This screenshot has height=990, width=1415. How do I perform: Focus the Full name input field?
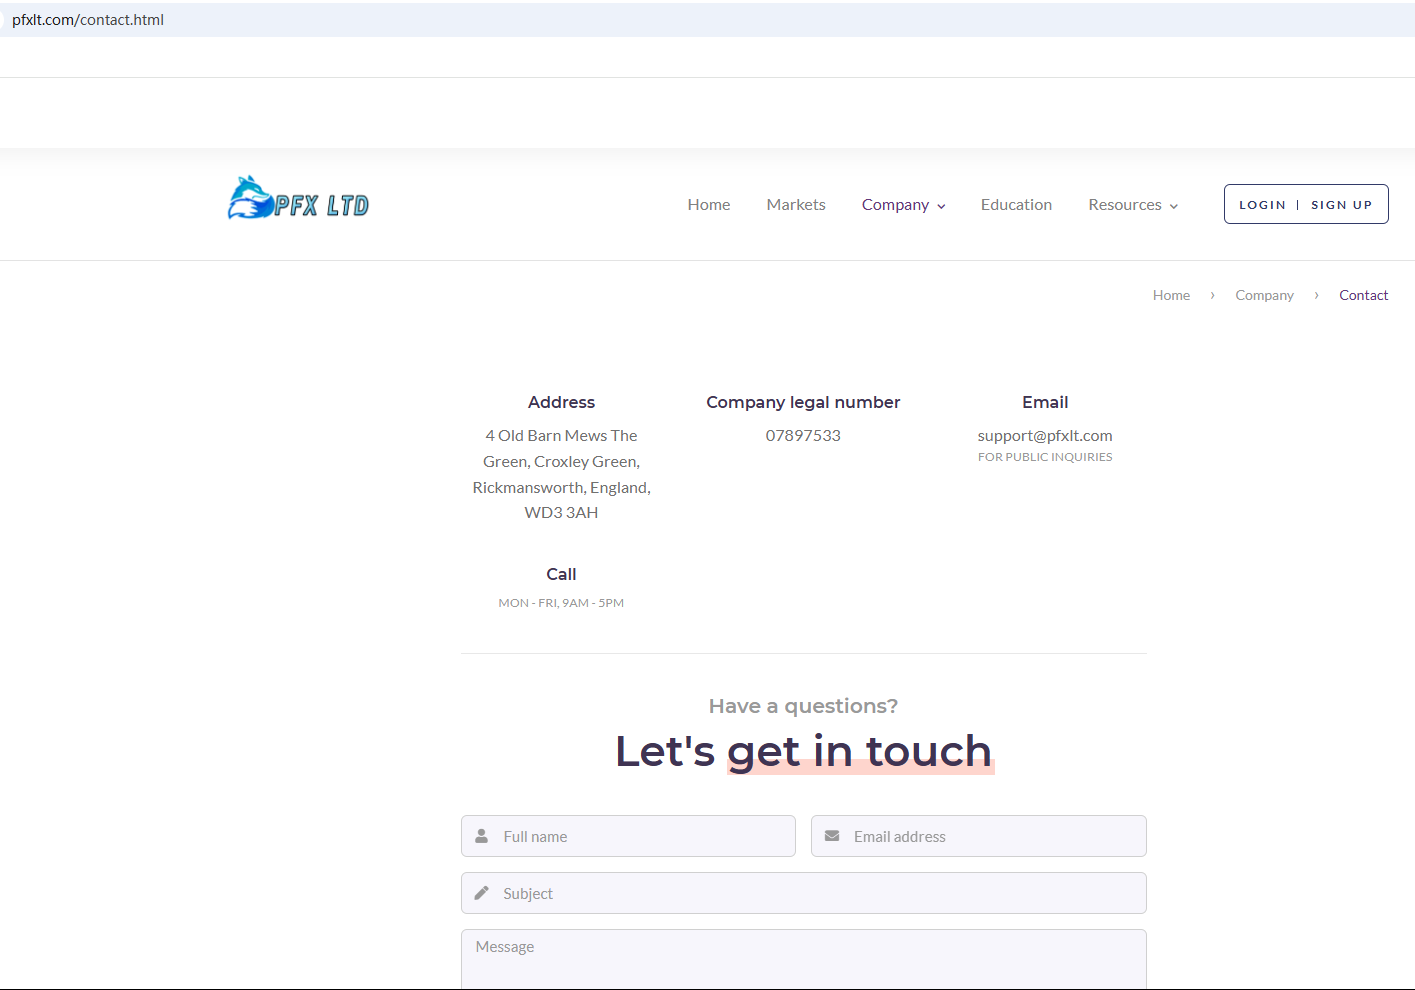(628, 836)
